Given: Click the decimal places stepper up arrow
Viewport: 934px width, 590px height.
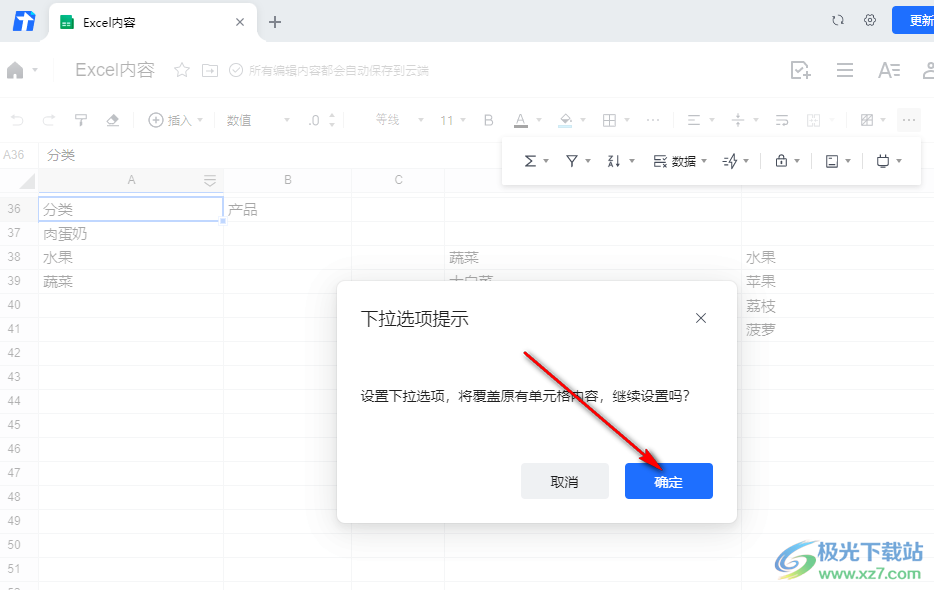Looking at the screenshot, I should coord(332,116).
